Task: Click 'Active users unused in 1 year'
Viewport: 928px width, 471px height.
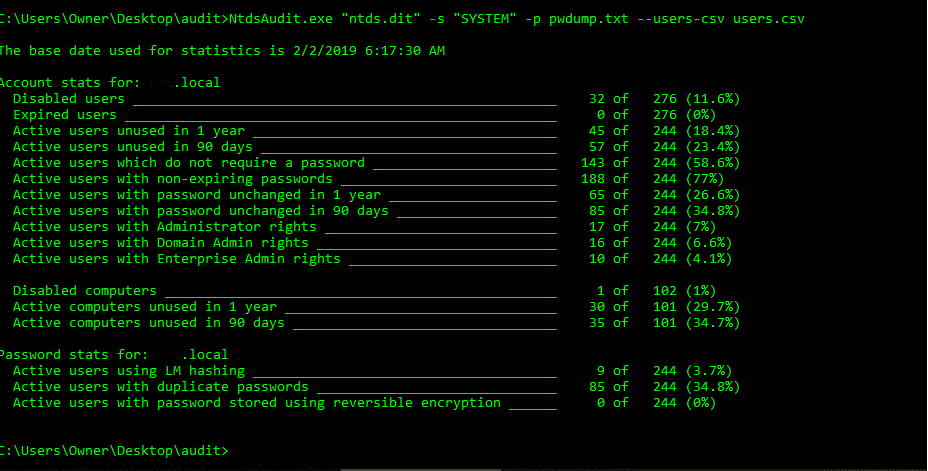Action: point(128,131)
